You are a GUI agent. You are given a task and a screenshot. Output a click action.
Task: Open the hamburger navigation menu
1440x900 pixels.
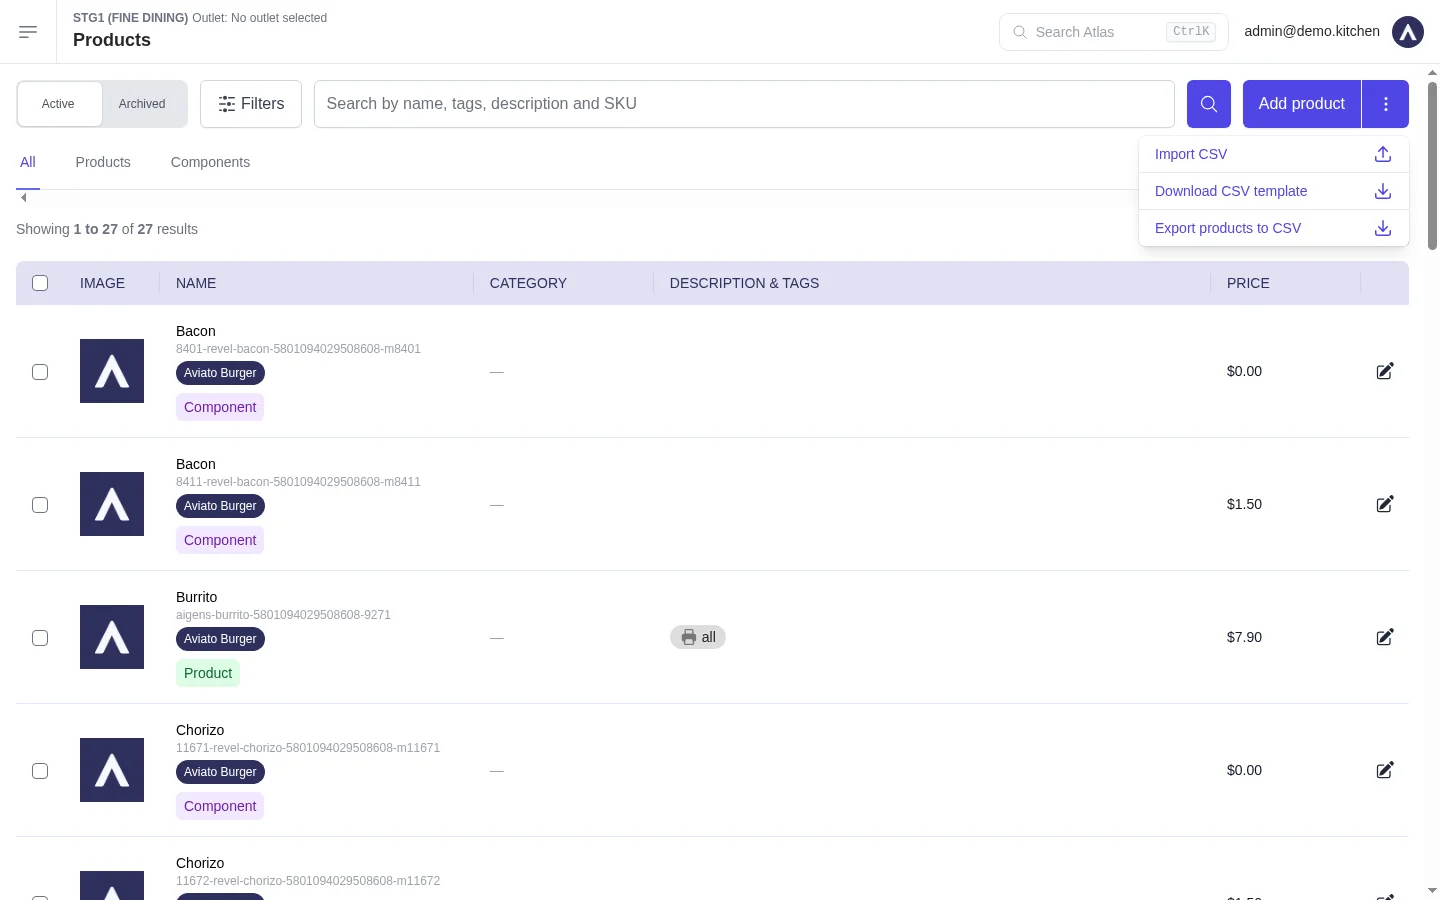coord(28,32)
